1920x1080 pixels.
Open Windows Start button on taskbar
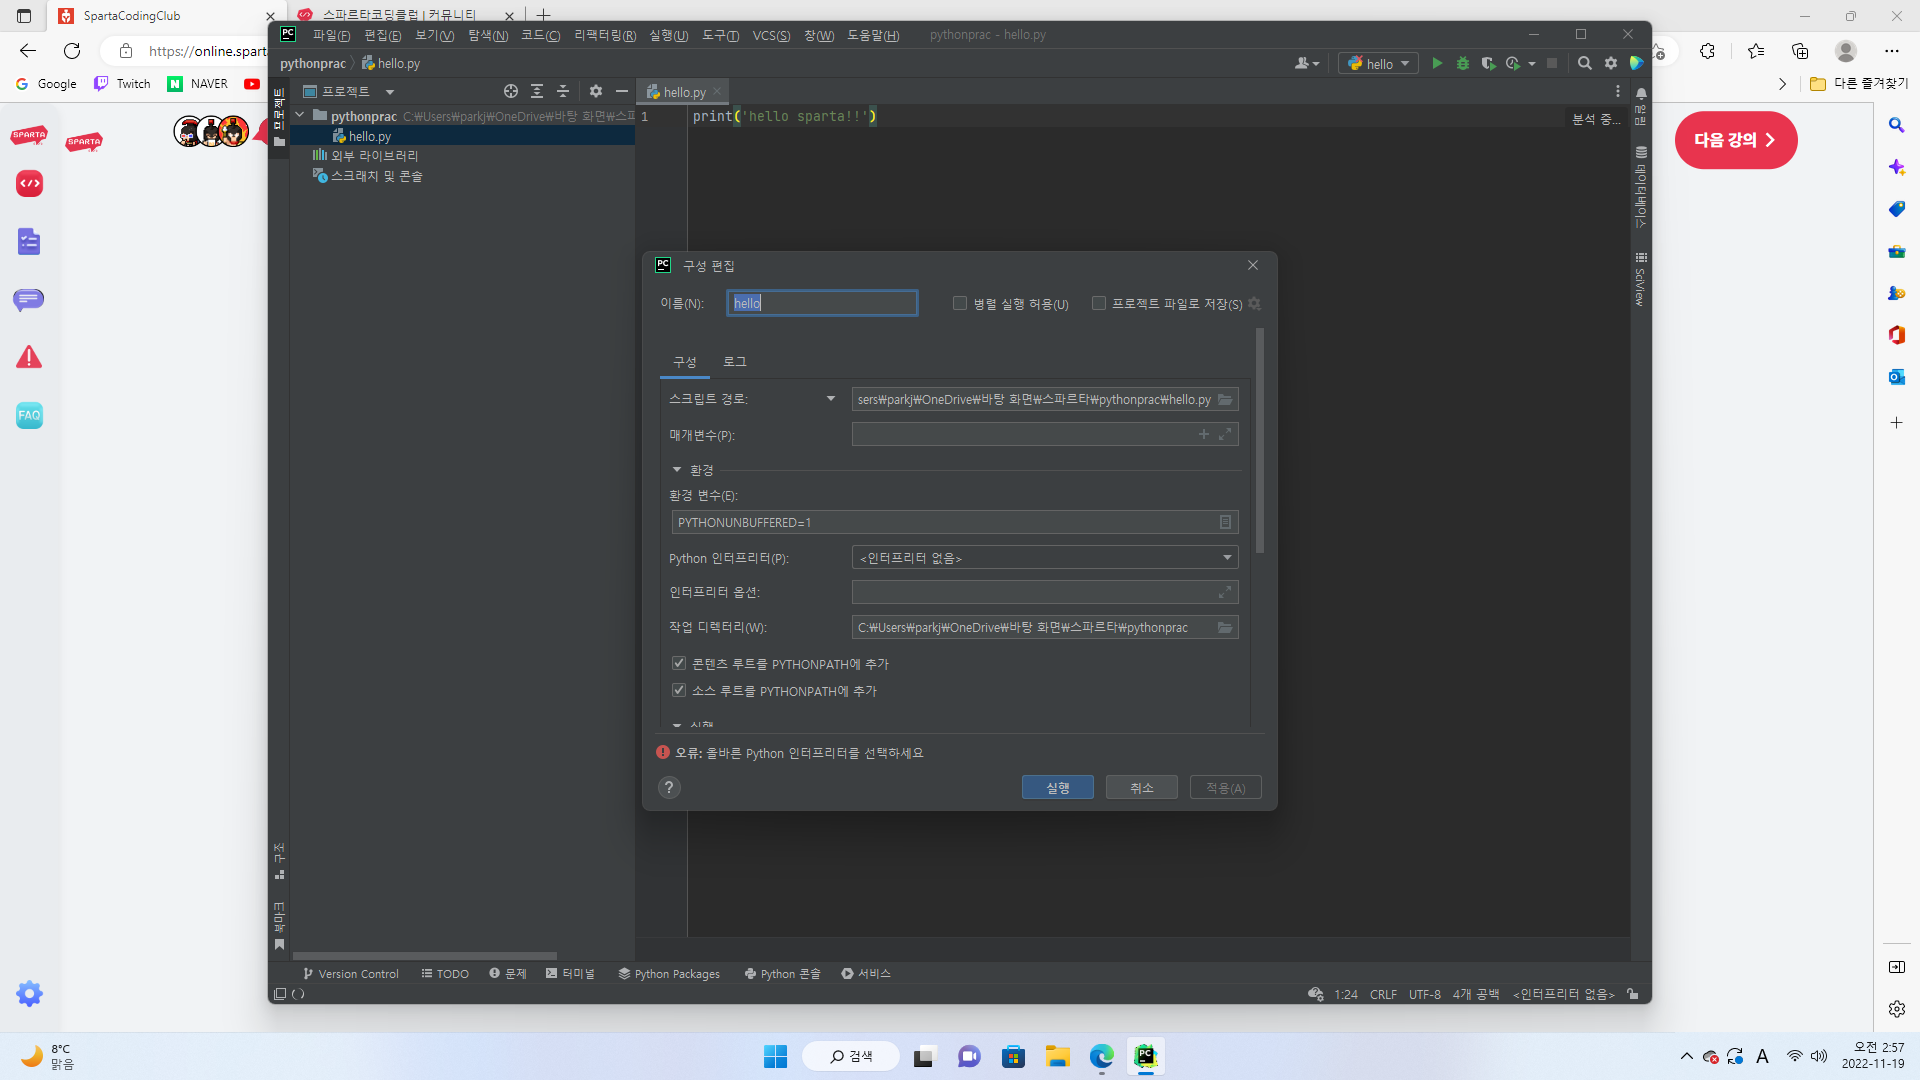coord(775,1056)
